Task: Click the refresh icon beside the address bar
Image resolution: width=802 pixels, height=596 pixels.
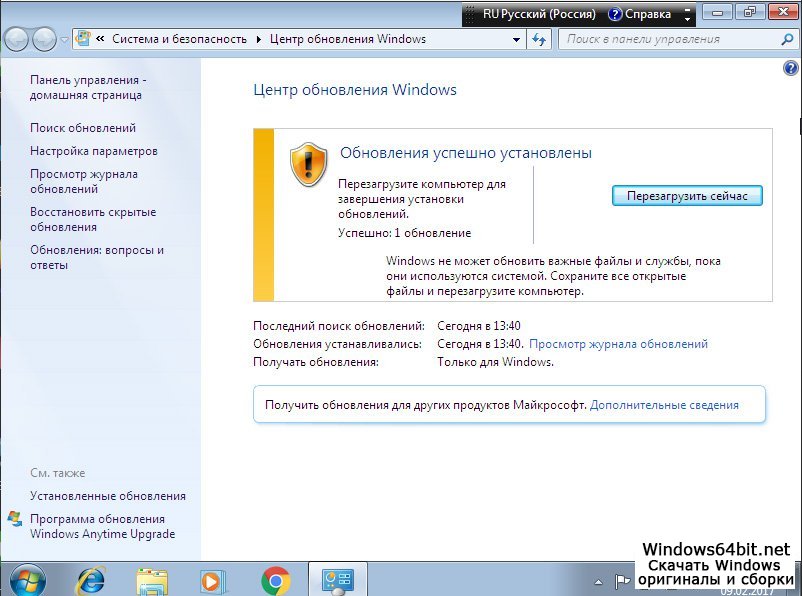Action: (x=540, y=40)
